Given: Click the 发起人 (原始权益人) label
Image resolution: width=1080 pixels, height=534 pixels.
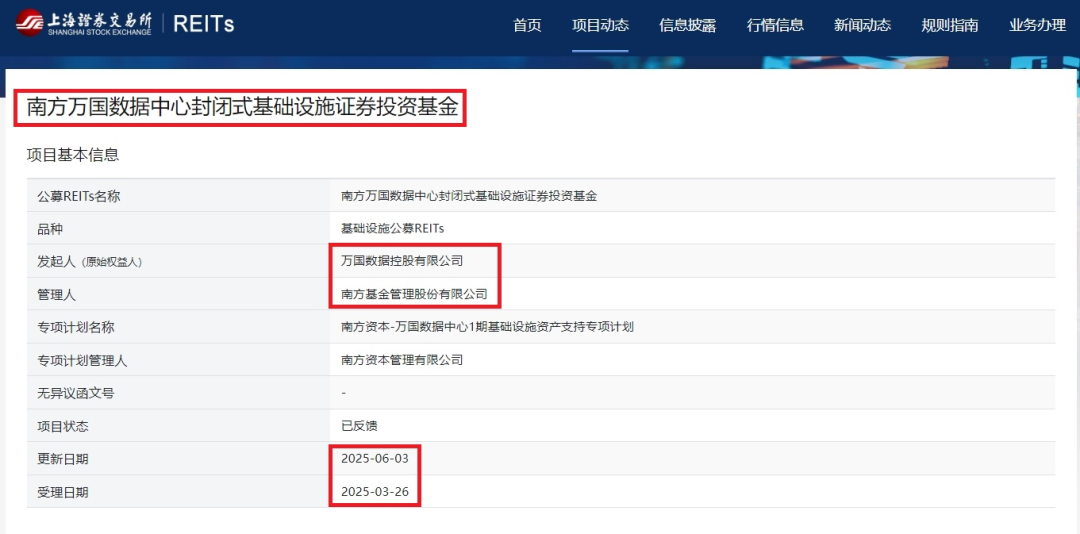Looking at the screenshot, I should tap(90, 262).
